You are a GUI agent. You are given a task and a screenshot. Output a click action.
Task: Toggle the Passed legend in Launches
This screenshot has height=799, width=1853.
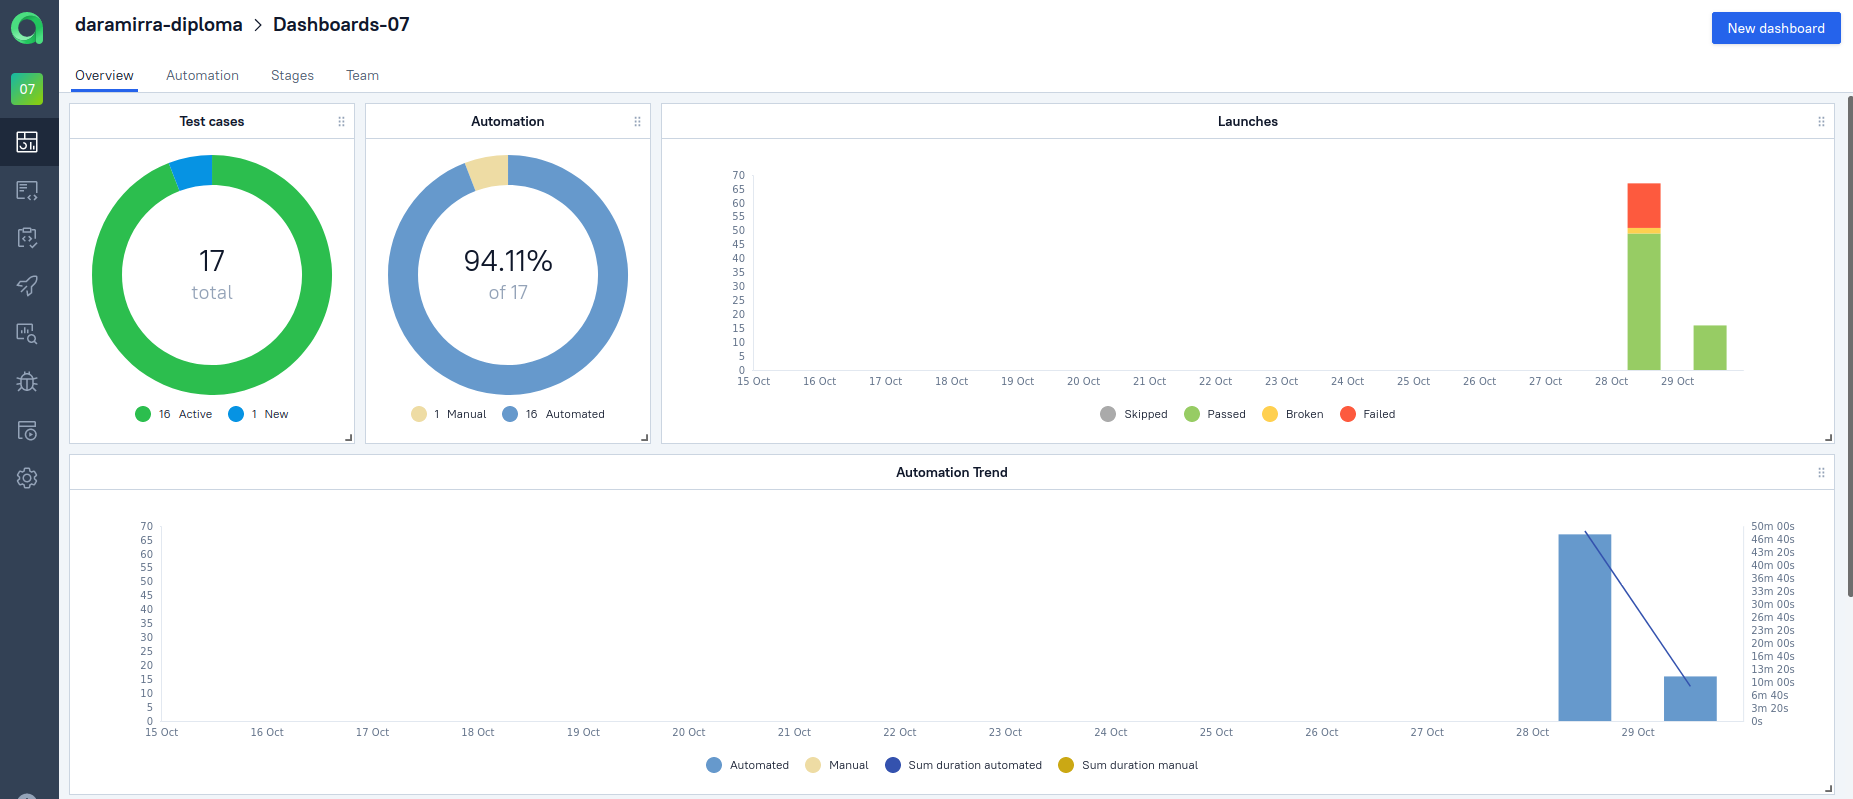[x=1215, y=414]
